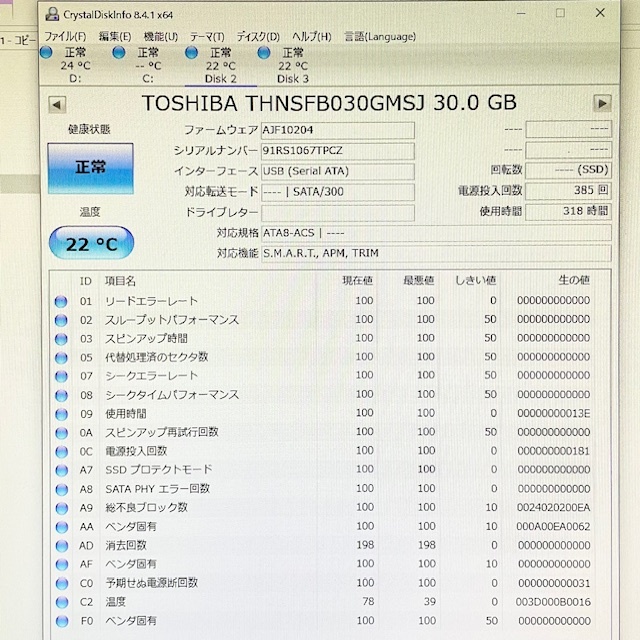The height and width of the screenshot is (640, 640).
Task: Select status icon for row 07 シークエラーレート
Action: [61, 376]
